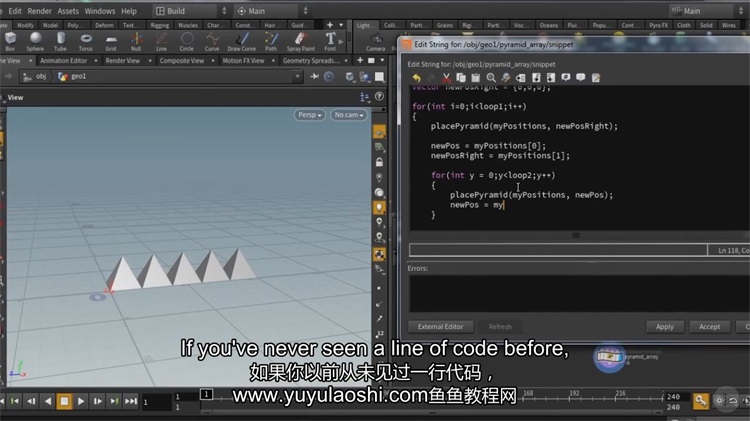The width and height of the screenshot is (750, 421).
Task: Click the current frame number field
Action: point(156,402)
